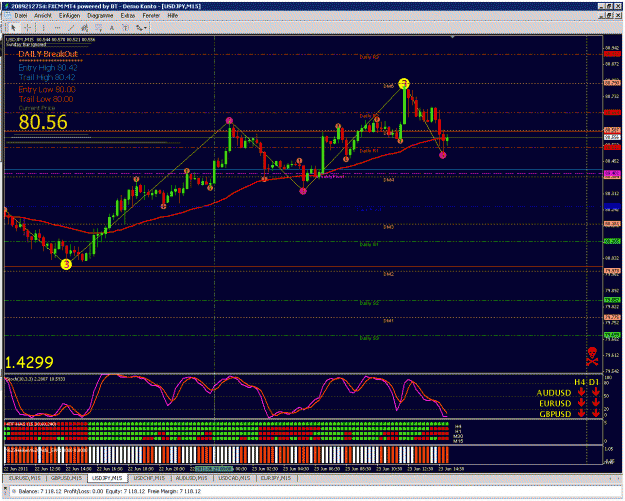This screenshot has height=501, width=625.
Task: Open the Einfügen menu
Action: coord(69,16)
